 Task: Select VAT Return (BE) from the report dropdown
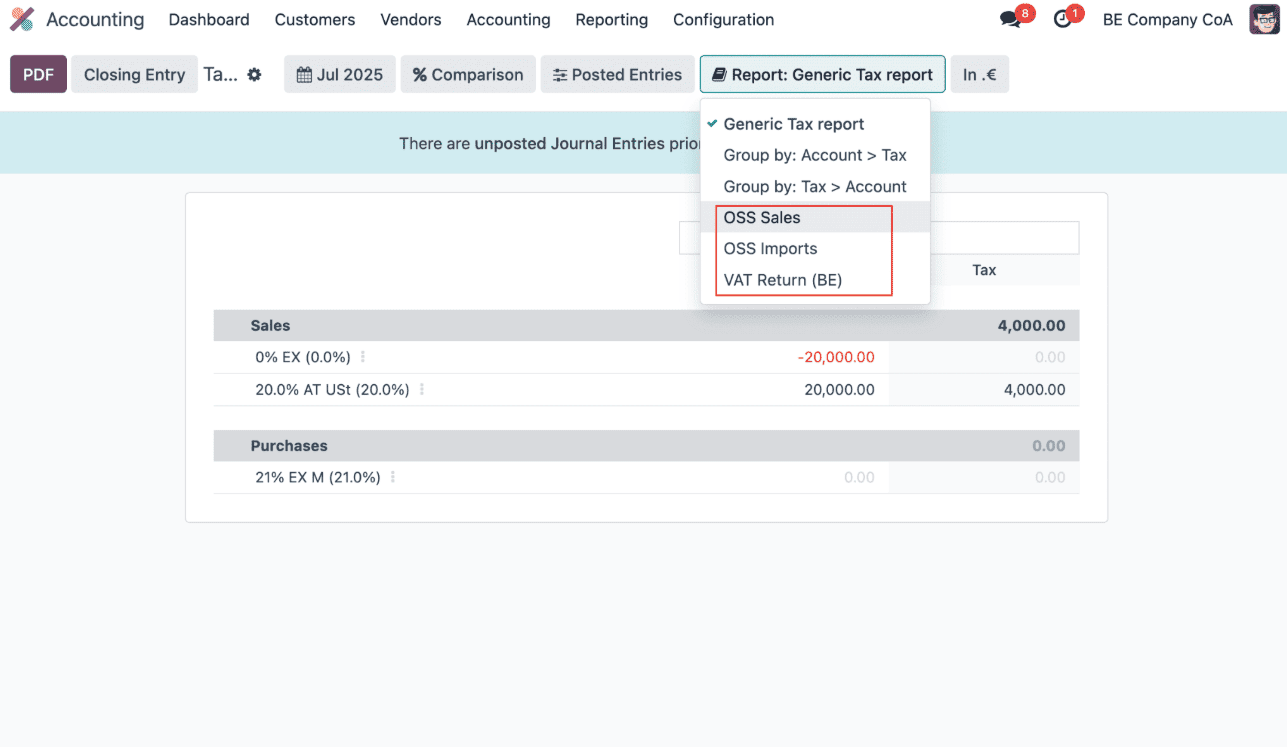click(x=786, y=280)
